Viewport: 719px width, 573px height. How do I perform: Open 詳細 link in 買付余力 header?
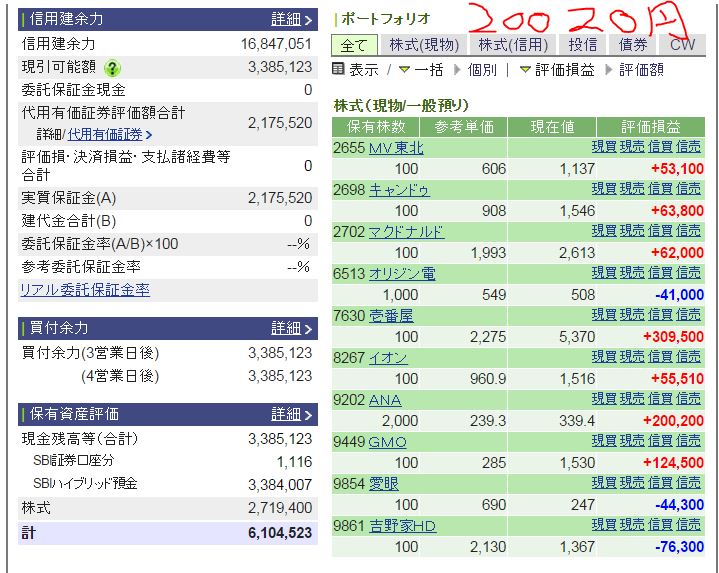point(291,328)
